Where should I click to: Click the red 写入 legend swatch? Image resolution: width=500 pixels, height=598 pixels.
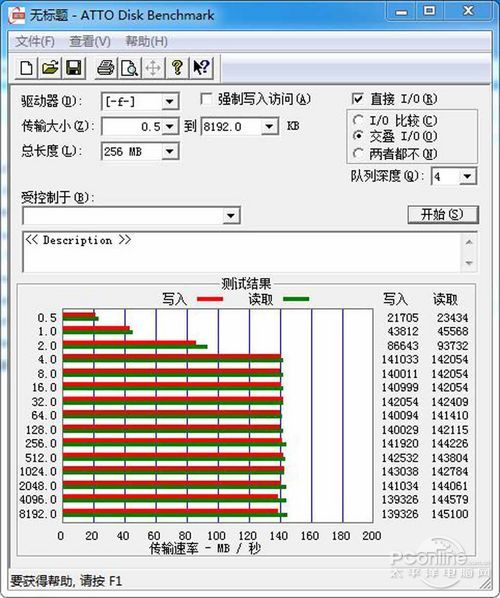point(210,299)
